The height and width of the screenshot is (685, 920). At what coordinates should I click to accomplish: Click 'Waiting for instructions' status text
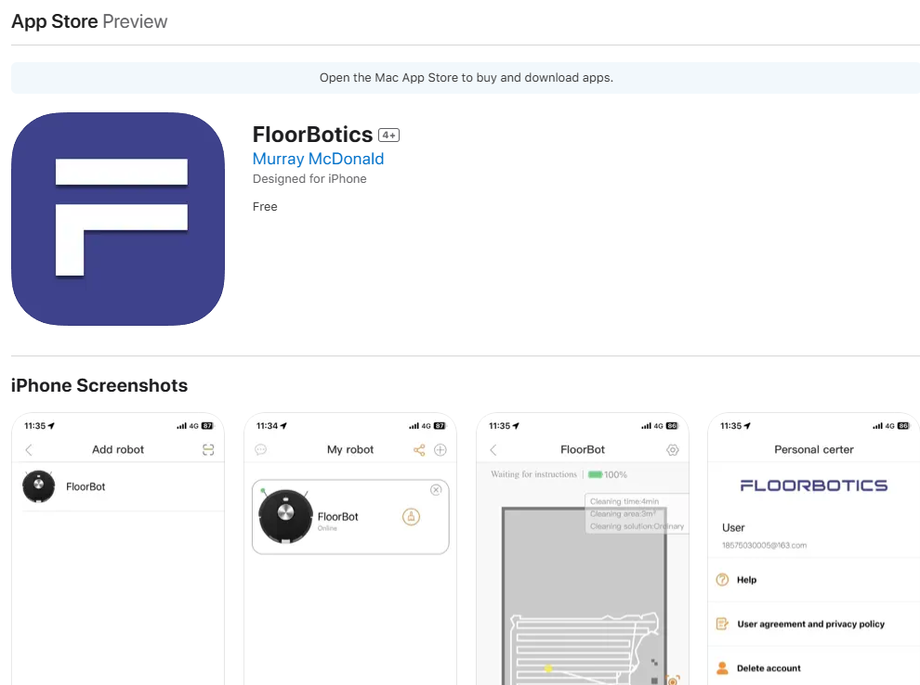click(534, 474)
